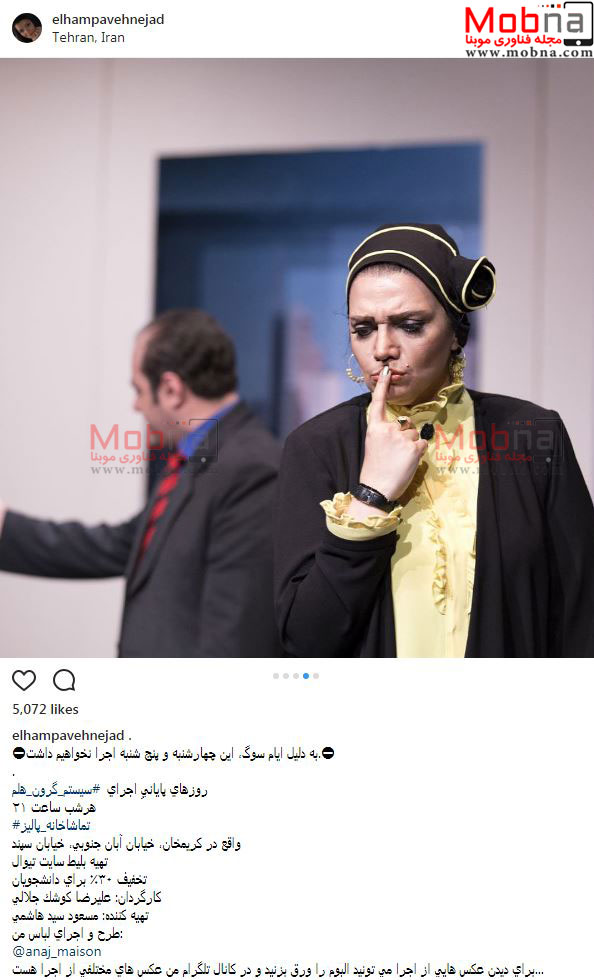Open elhampavehnejad username in post header
The width and height of the screenshot is (594, 980).
(x=108, y=19)
